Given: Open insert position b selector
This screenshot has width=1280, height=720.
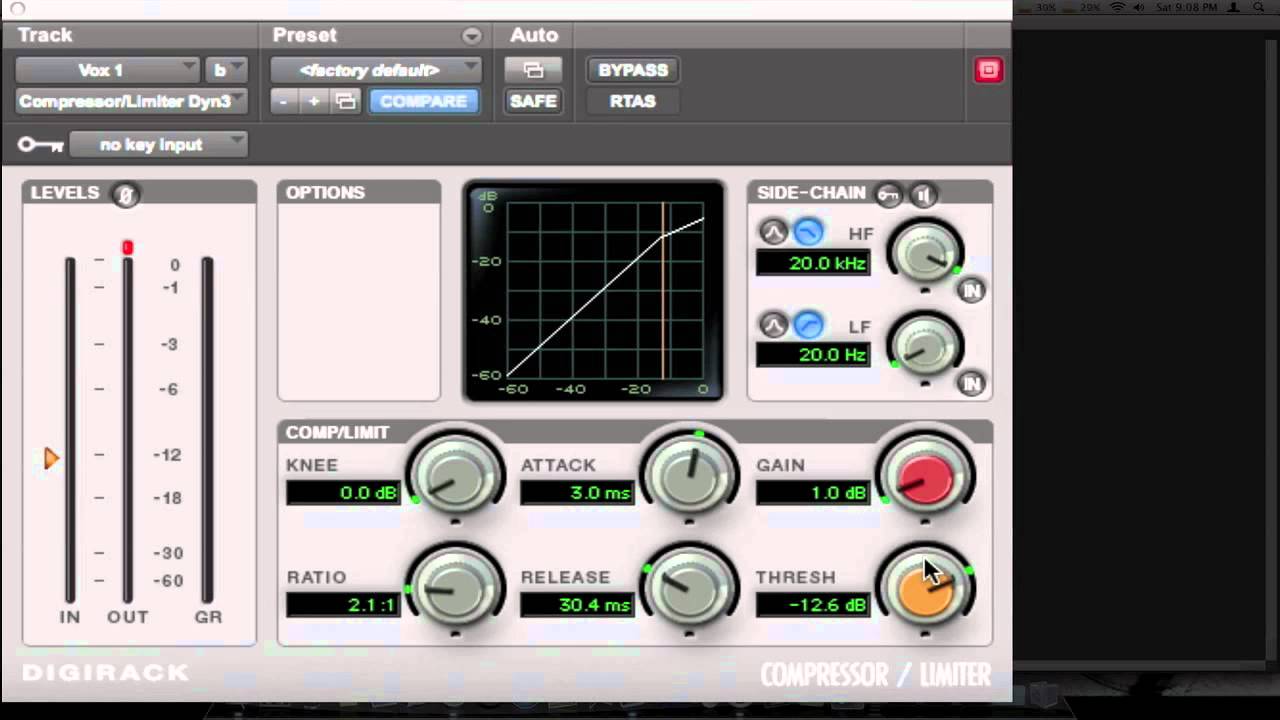Looking at the screenshot, I should click(x=227, y=70).
